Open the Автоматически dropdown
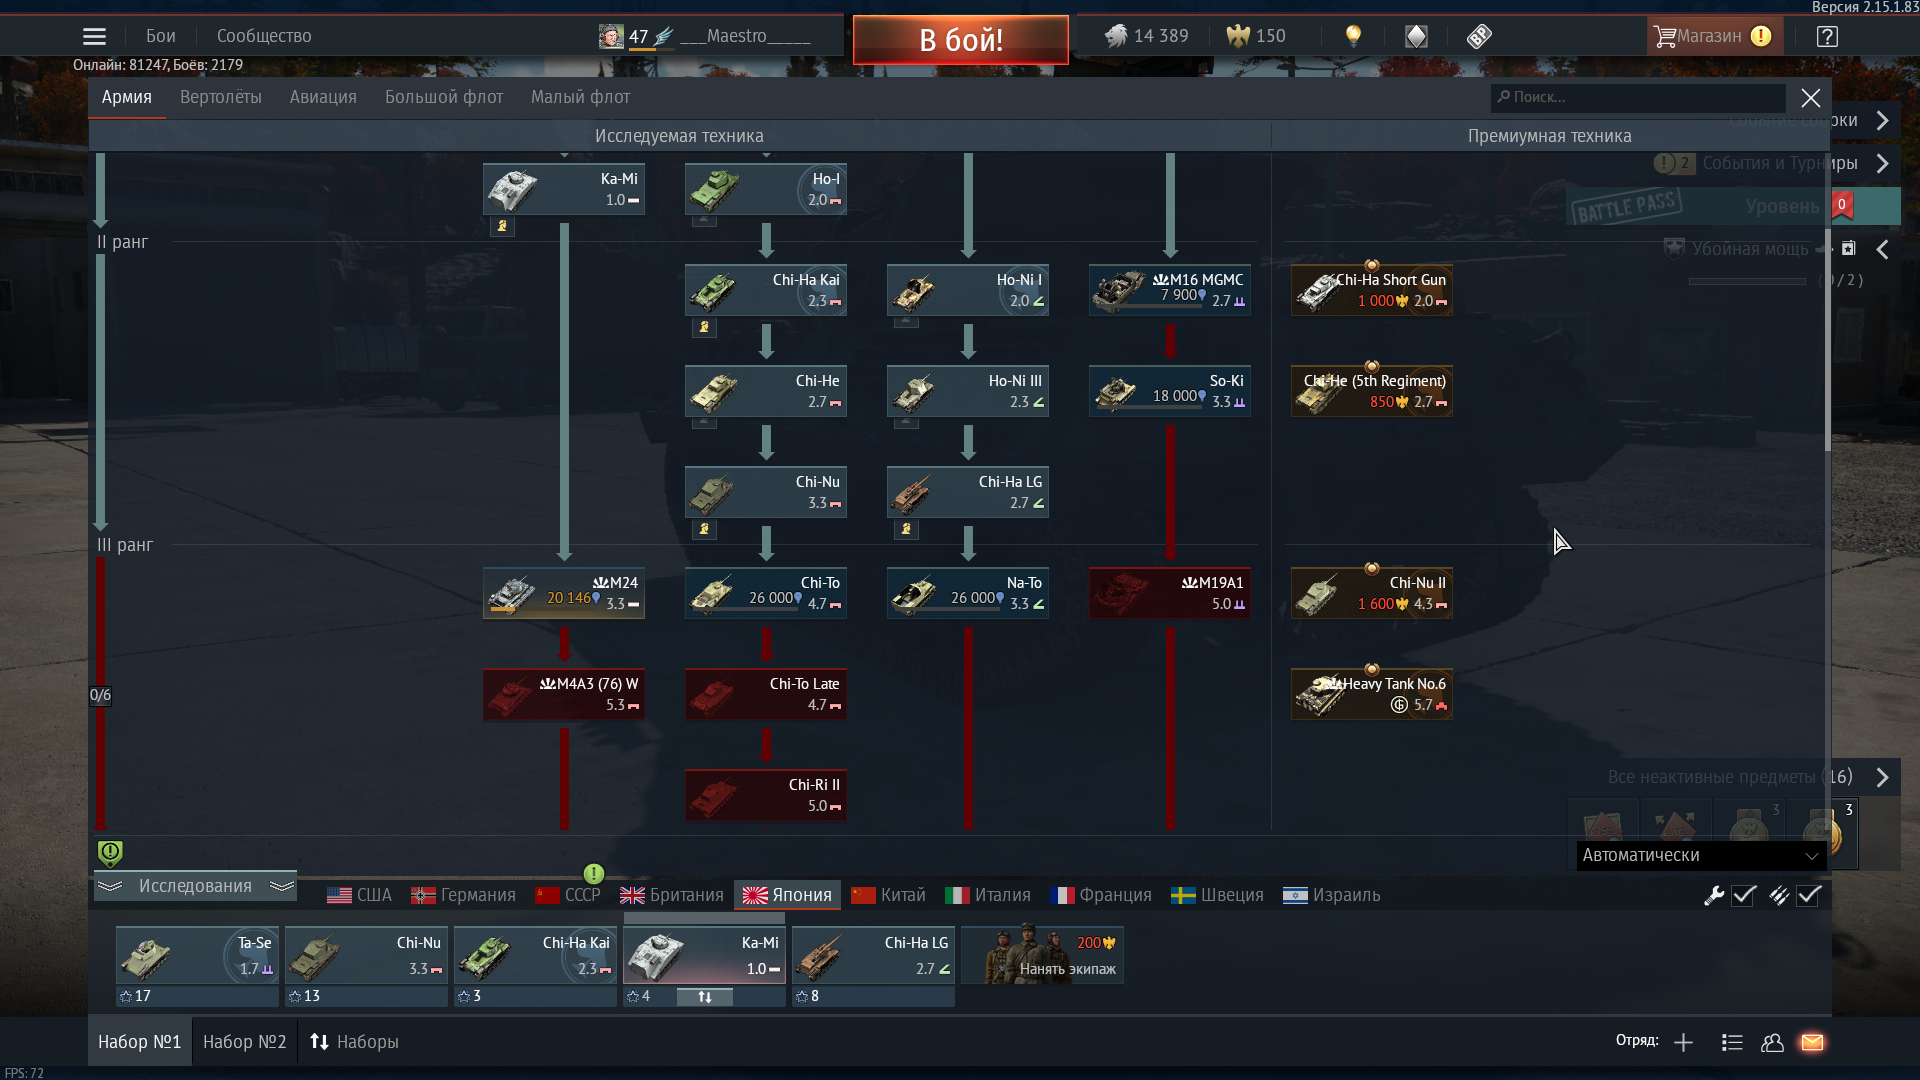The image size is (1920, 1080). (1701, 855)
